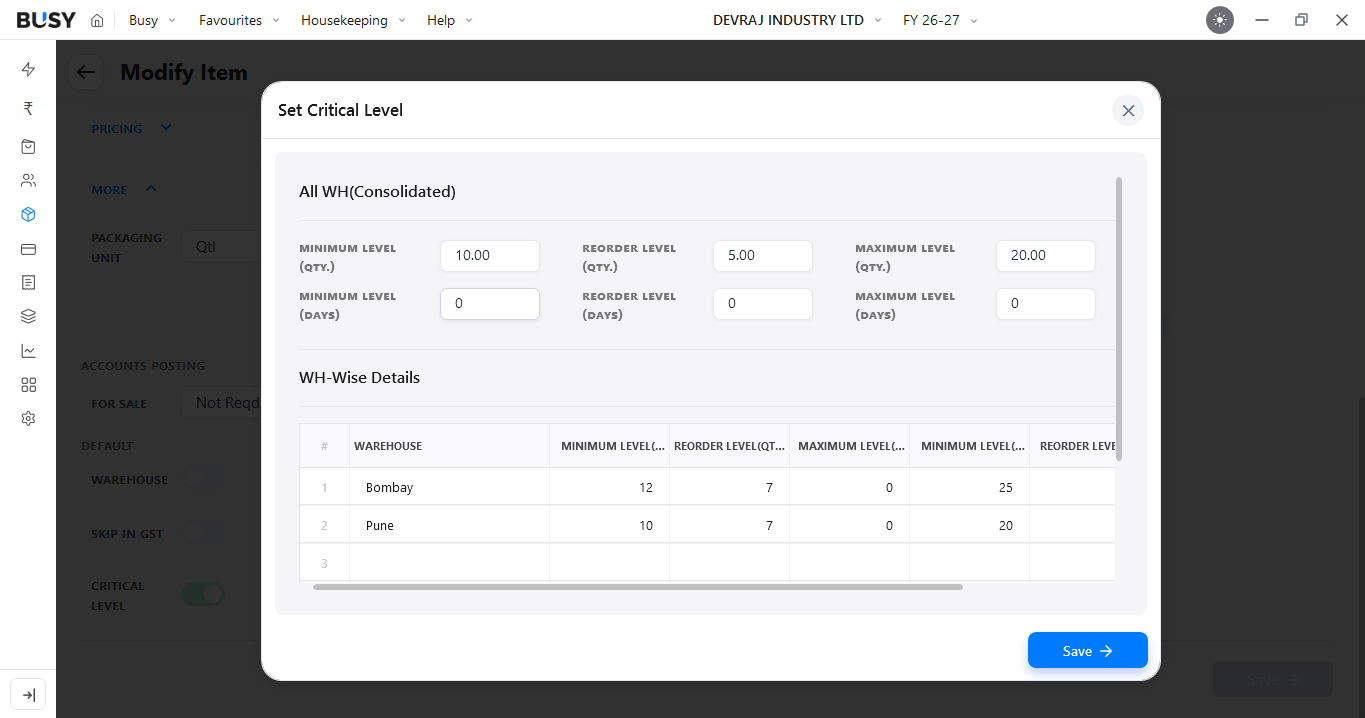Open the shopping bag sidebar icon
1365x718 pixels.
point(28,146)
